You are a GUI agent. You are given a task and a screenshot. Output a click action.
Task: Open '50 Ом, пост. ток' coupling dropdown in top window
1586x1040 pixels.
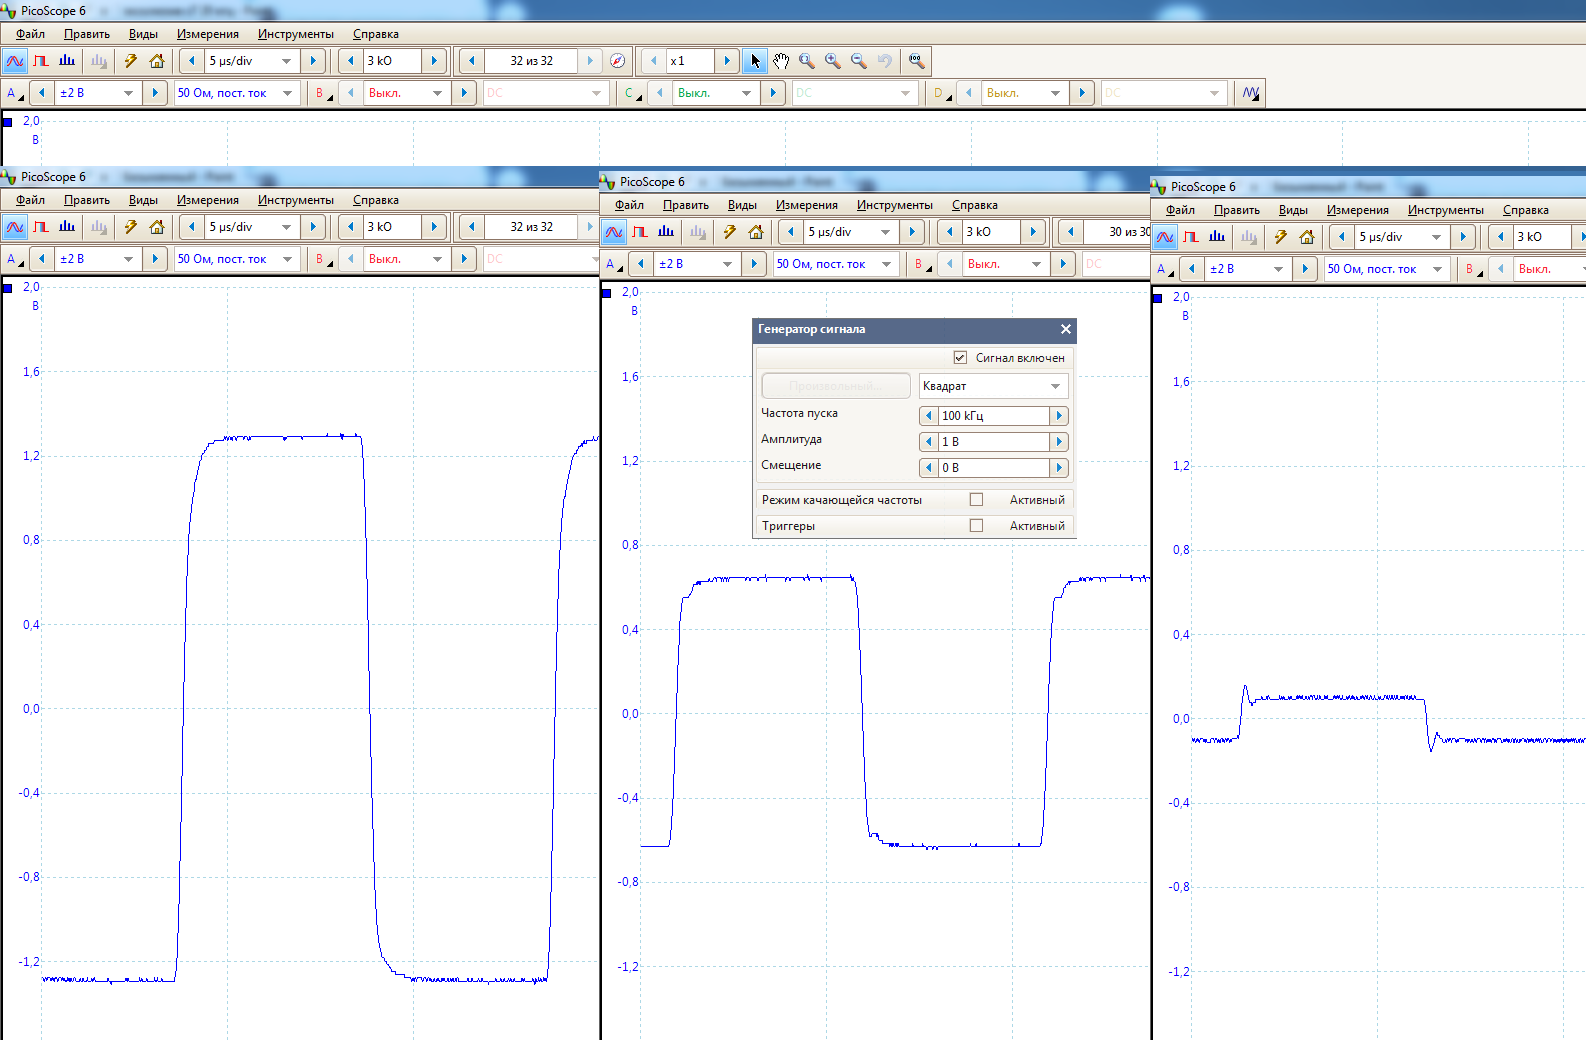click(287, 93)
